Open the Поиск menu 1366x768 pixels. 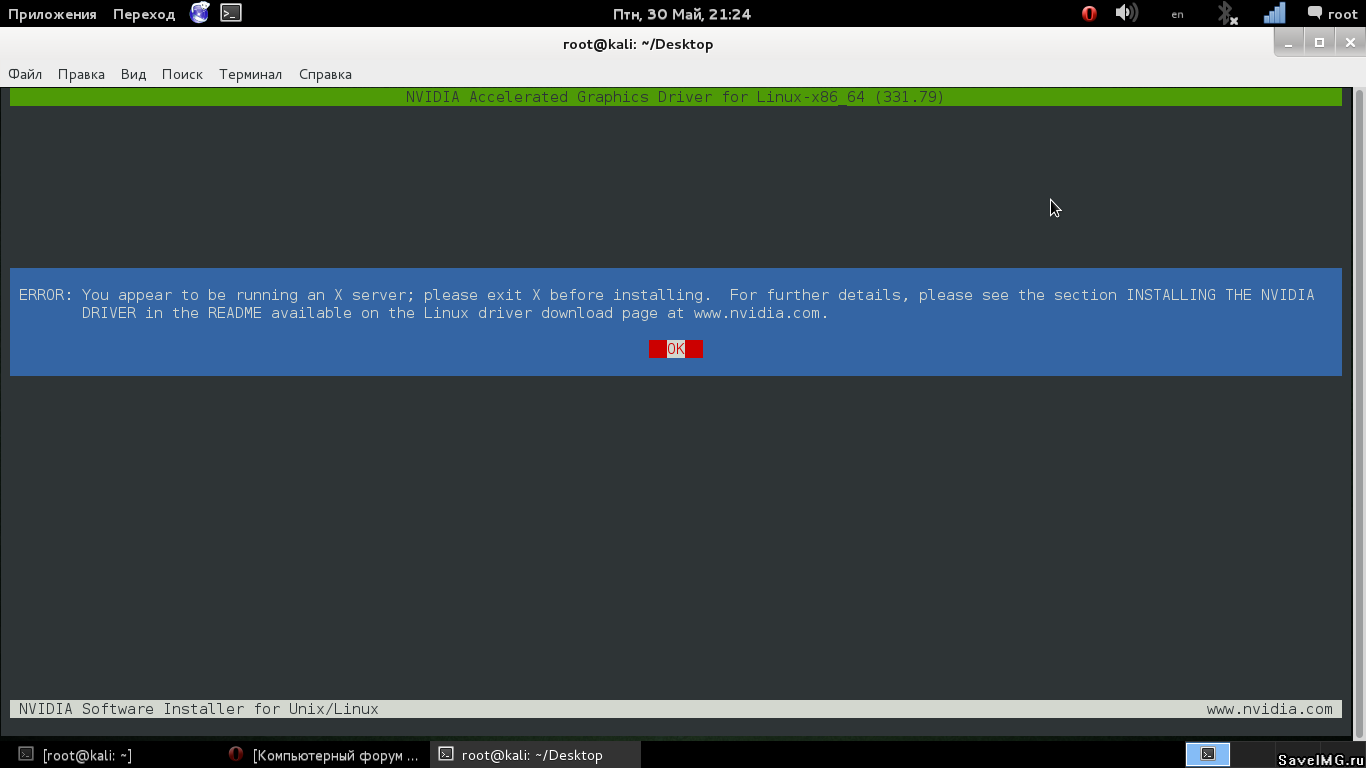[x=182, y=74]
